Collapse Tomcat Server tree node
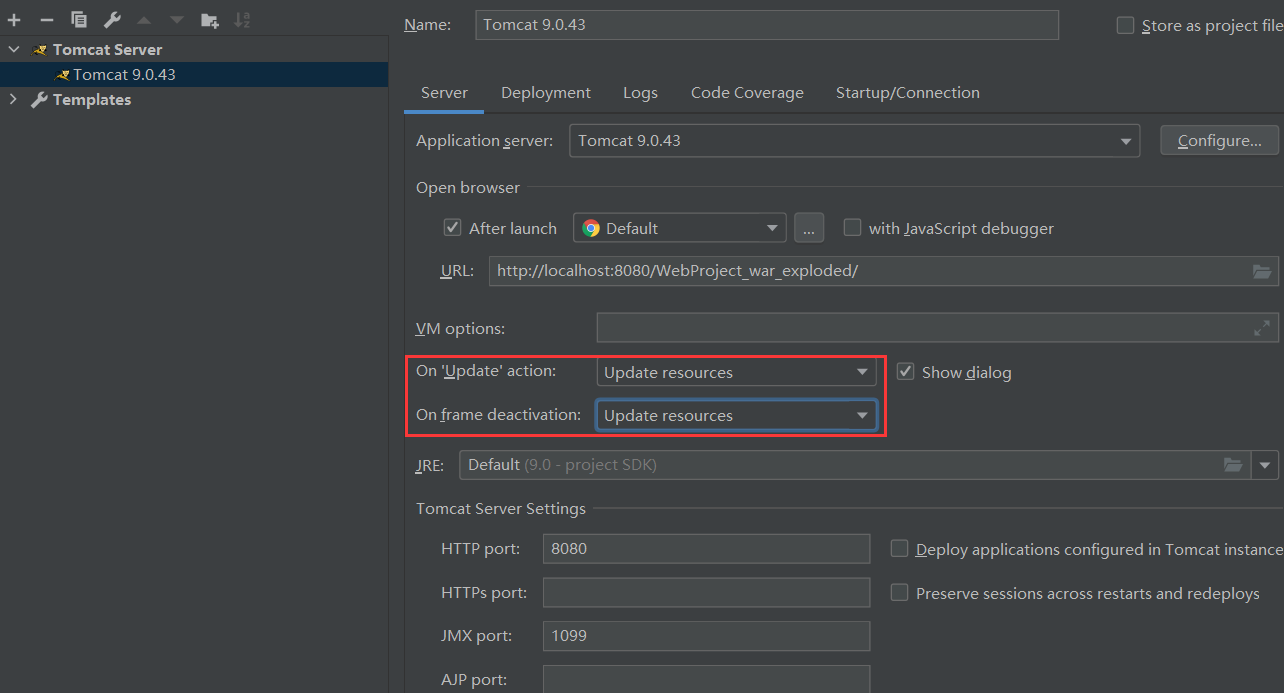Viewport: 1284px width, 693px height. coord(14,49)
